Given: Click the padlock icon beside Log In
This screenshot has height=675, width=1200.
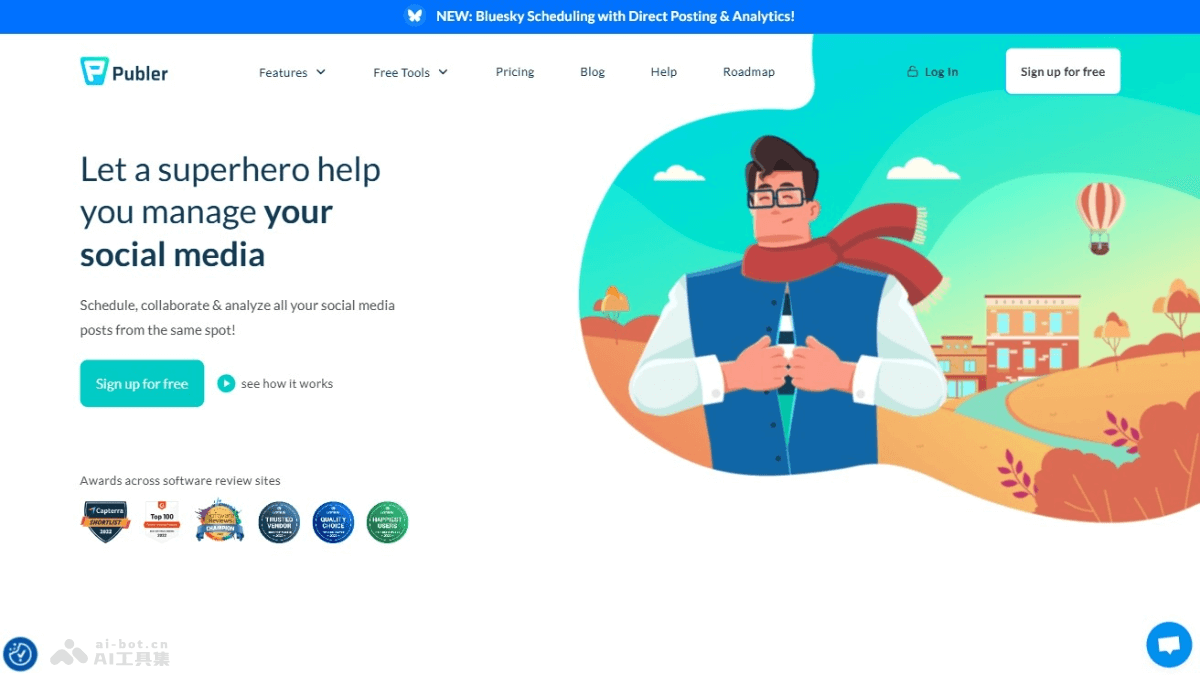Looking at the screenshot, I should 912,71.
